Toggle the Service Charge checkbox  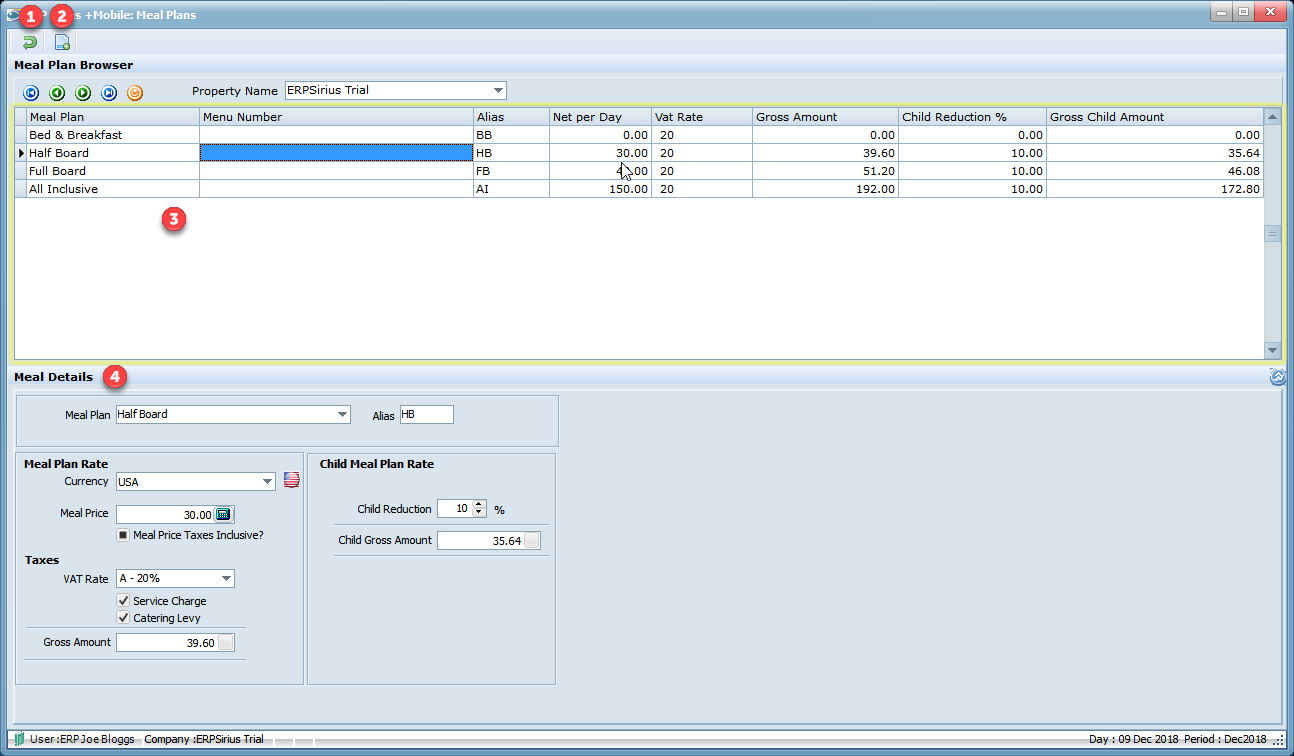pos(123,601)
